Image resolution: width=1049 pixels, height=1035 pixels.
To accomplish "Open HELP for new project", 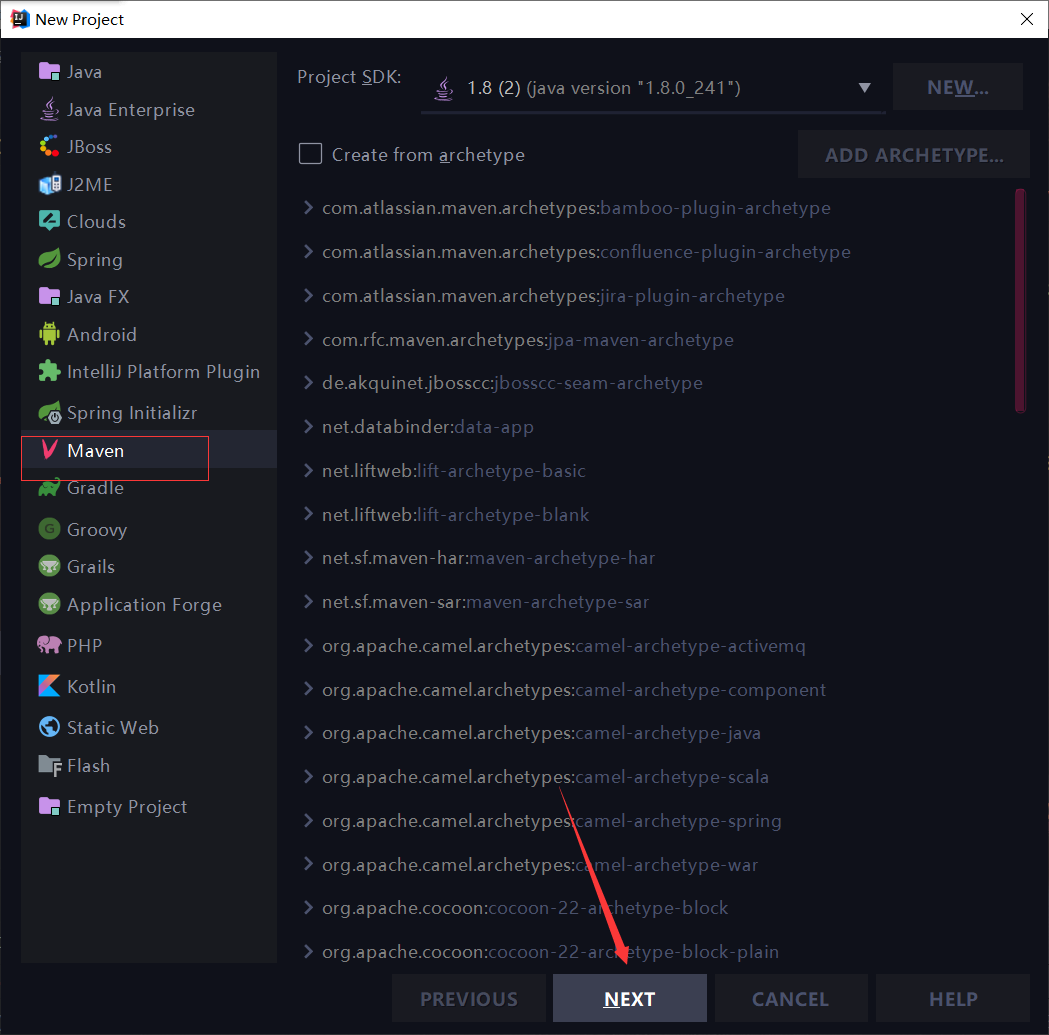I will 953,998.
